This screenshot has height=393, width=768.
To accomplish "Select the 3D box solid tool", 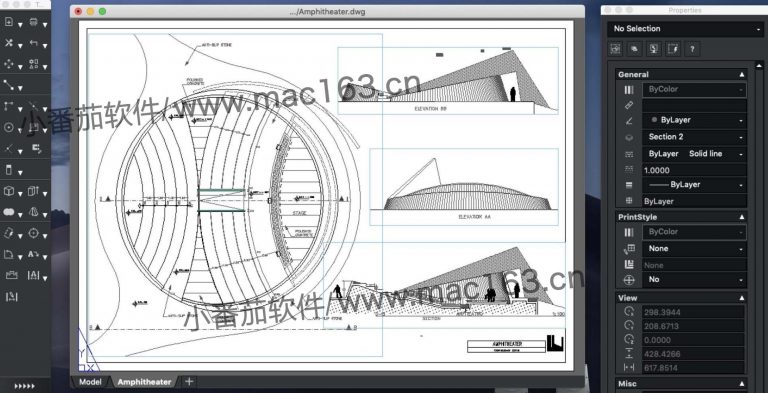I will pyautogui.click(x=8, y=191).
